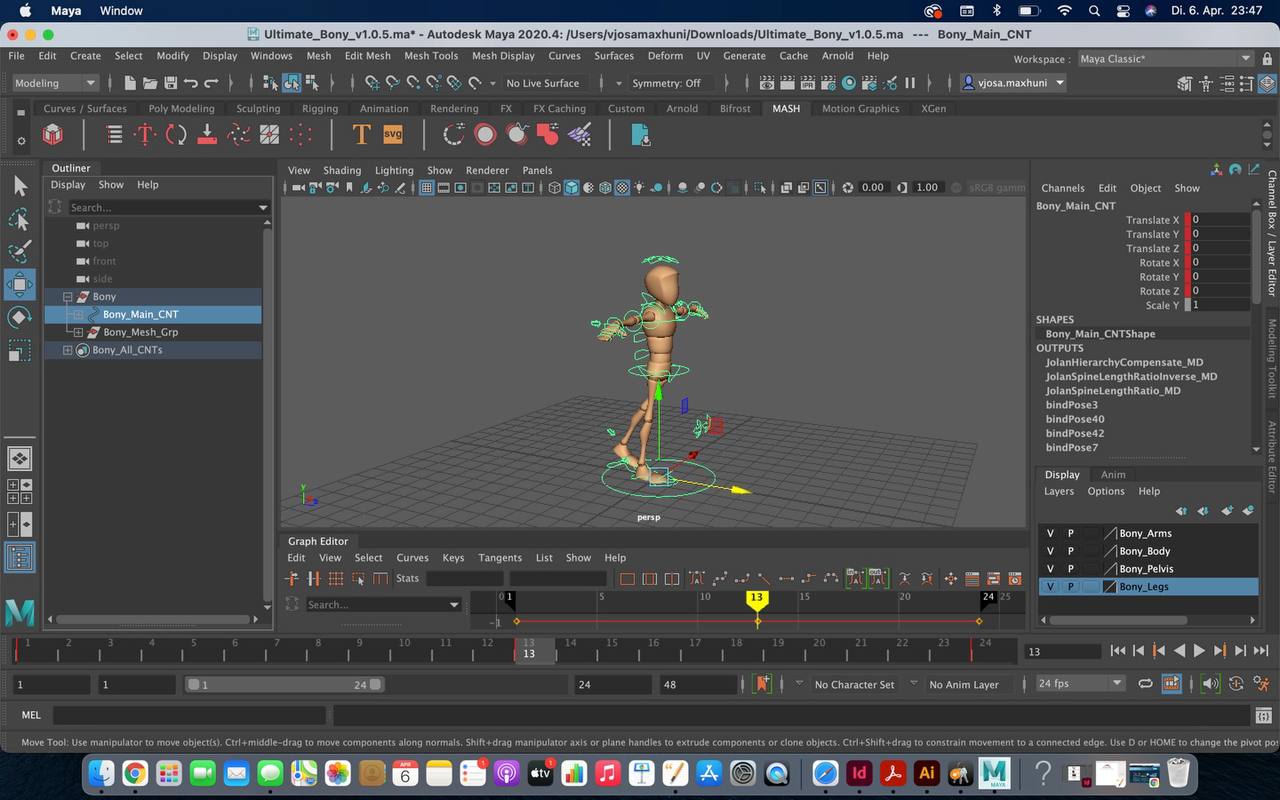
Task: Activate the Move tool in toolbox
Action: coord(19,284)
